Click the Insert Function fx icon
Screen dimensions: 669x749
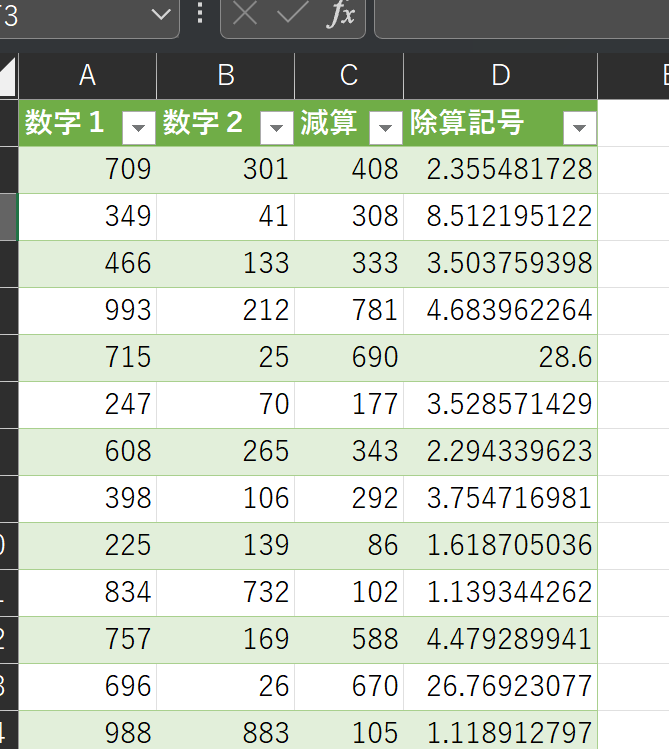341,15
